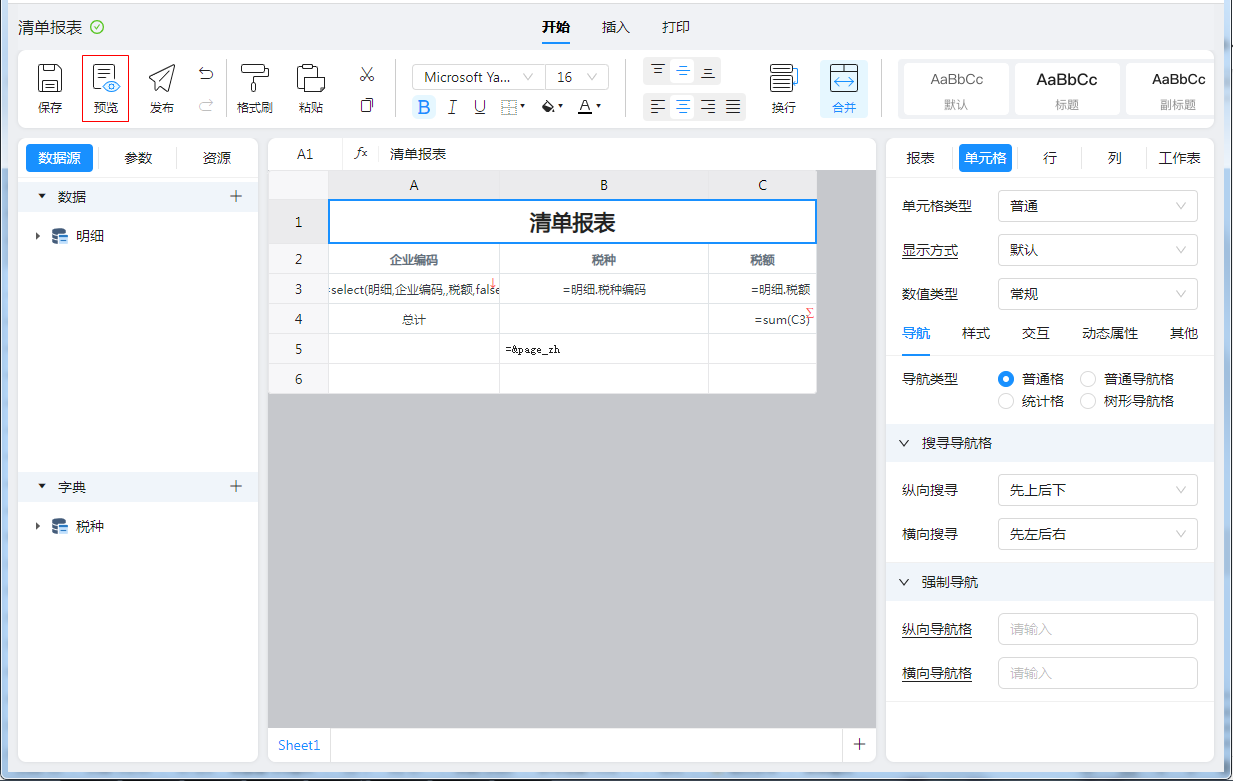Click the cut scissors icon
The width and height of the screenshot is (1233, 781).
[x=367, y=74]
